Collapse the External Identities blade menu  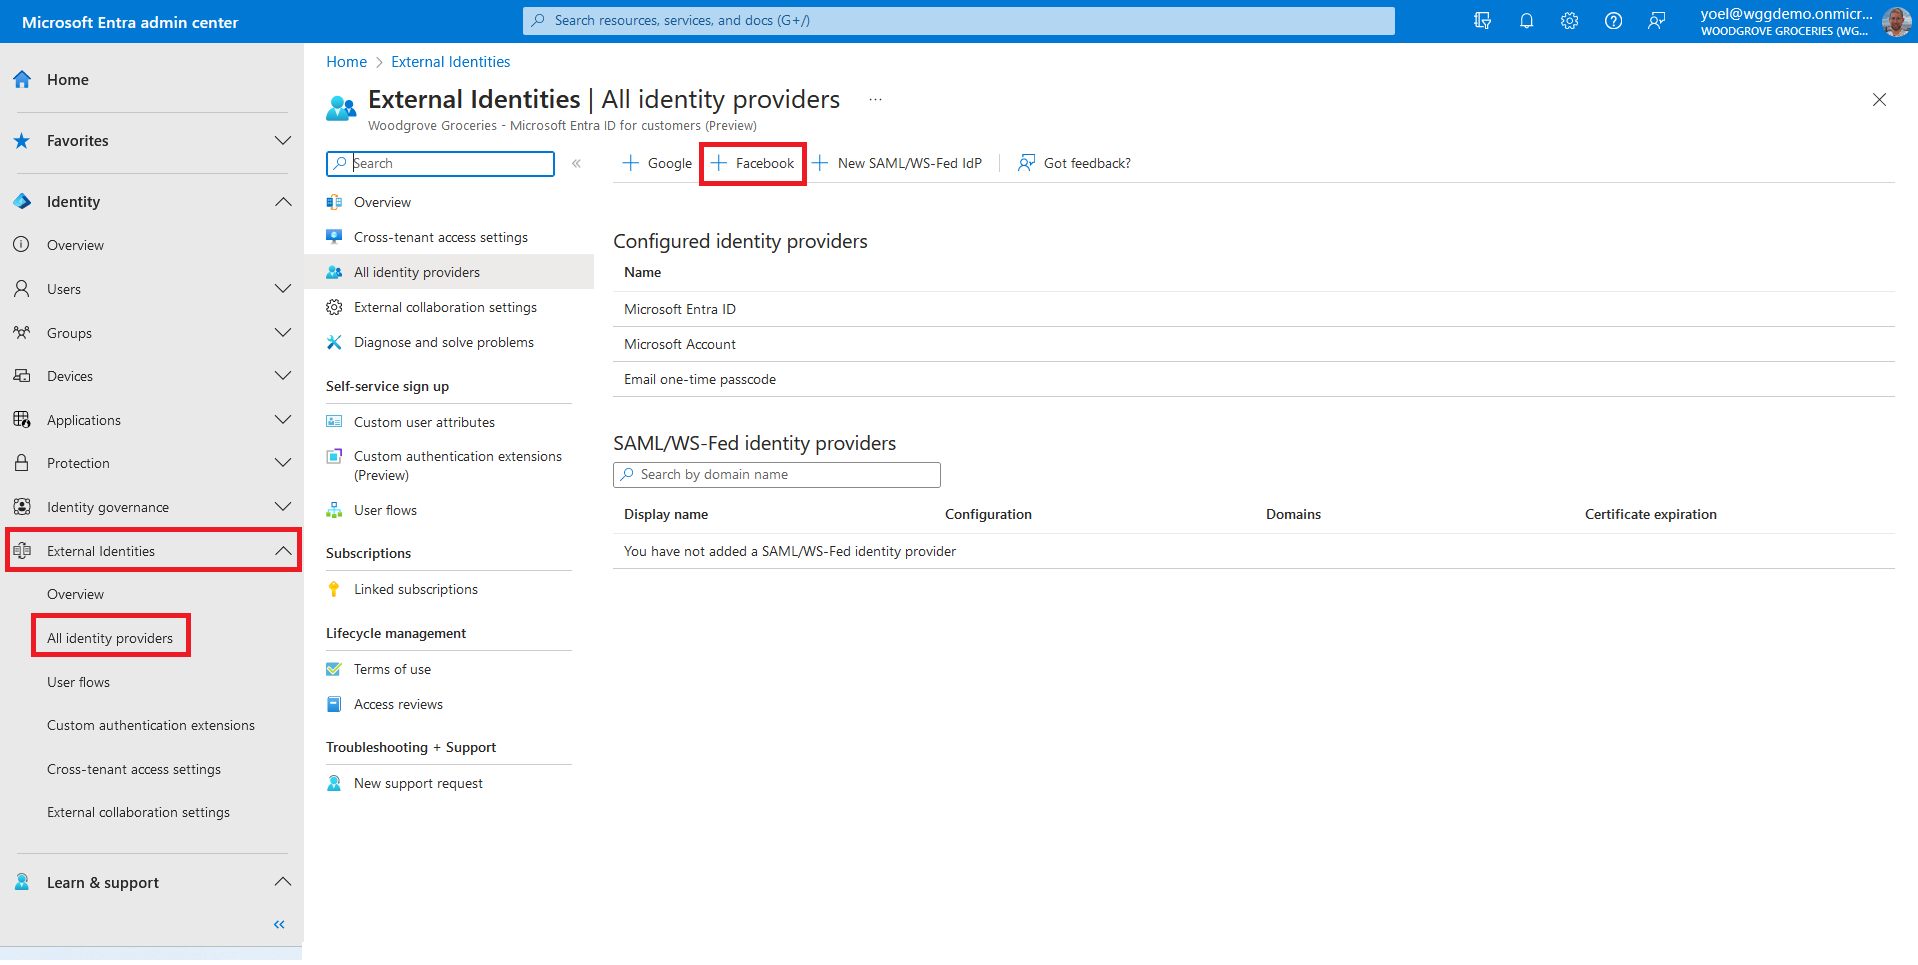(x=576, y=163)
